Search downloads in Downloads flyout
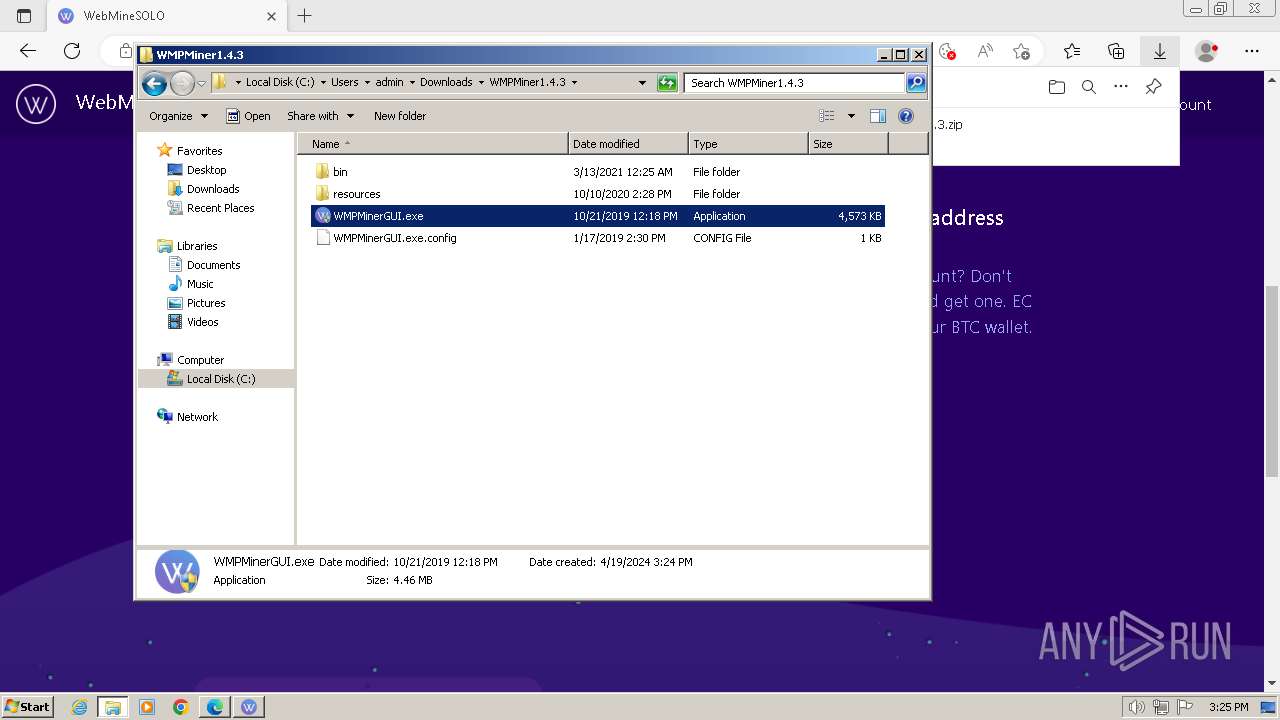This screenshot has width=1280, height=720. click(x=1089, y=87)
